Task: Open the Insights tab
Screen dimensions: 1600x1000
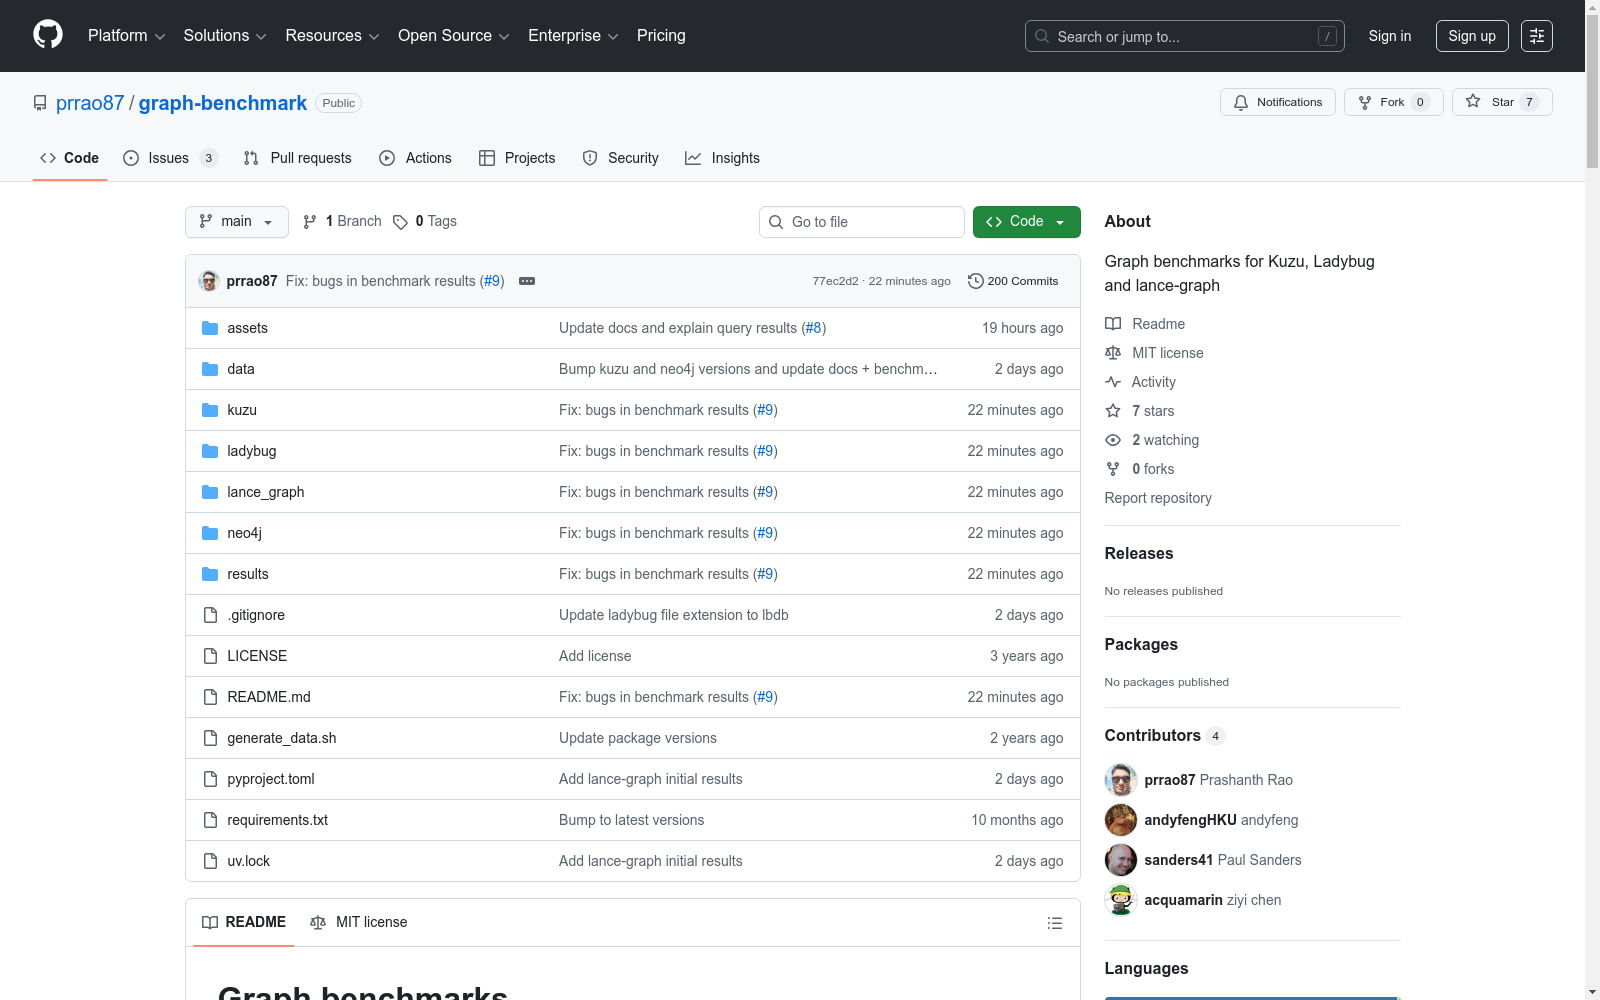Action: point(722,158)
